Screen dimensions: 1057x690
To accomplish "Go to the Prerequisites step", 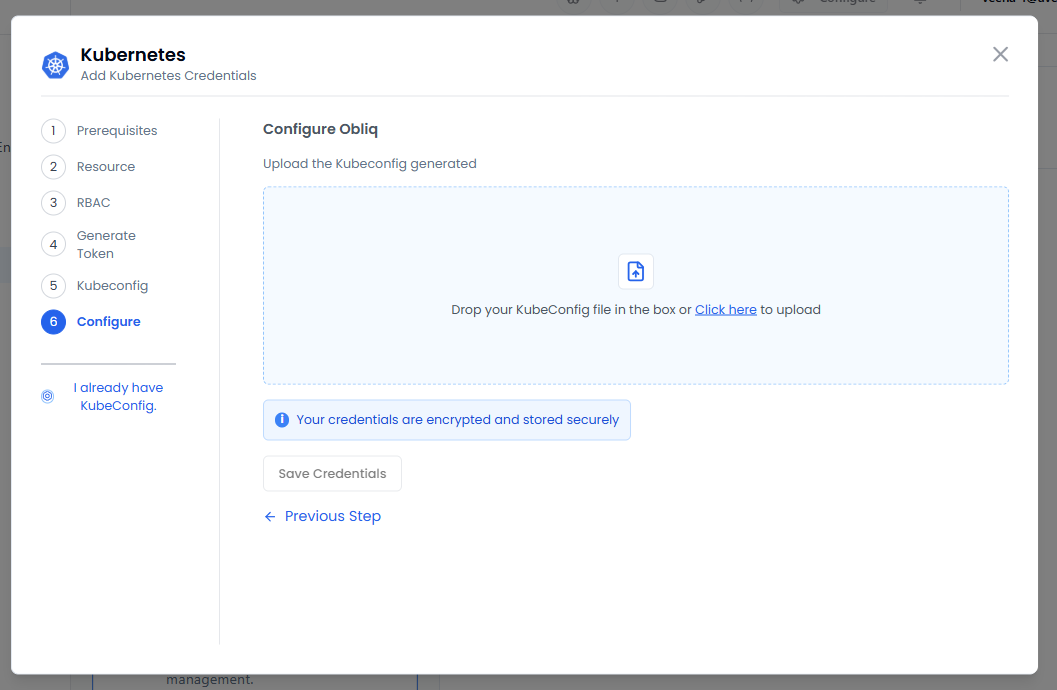I will point(117,131).
